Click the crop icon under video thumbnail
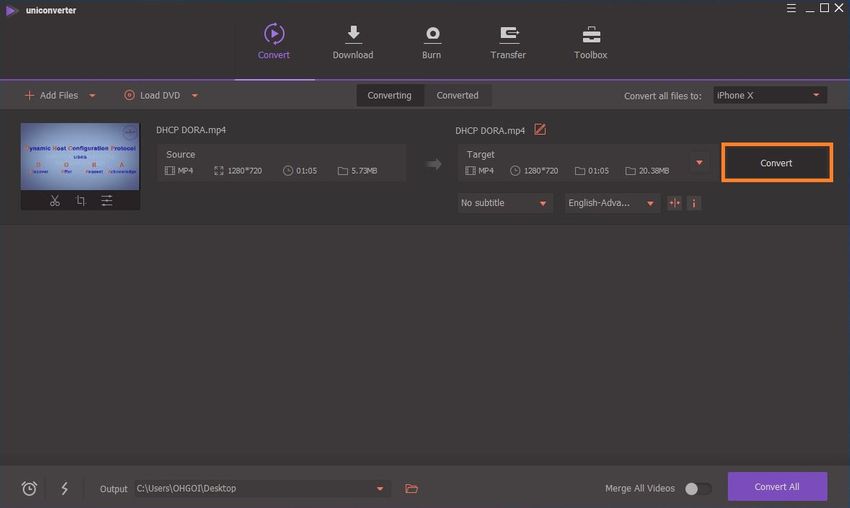The height and width of the screenshot is (508, 850). [x=81, y=201]
